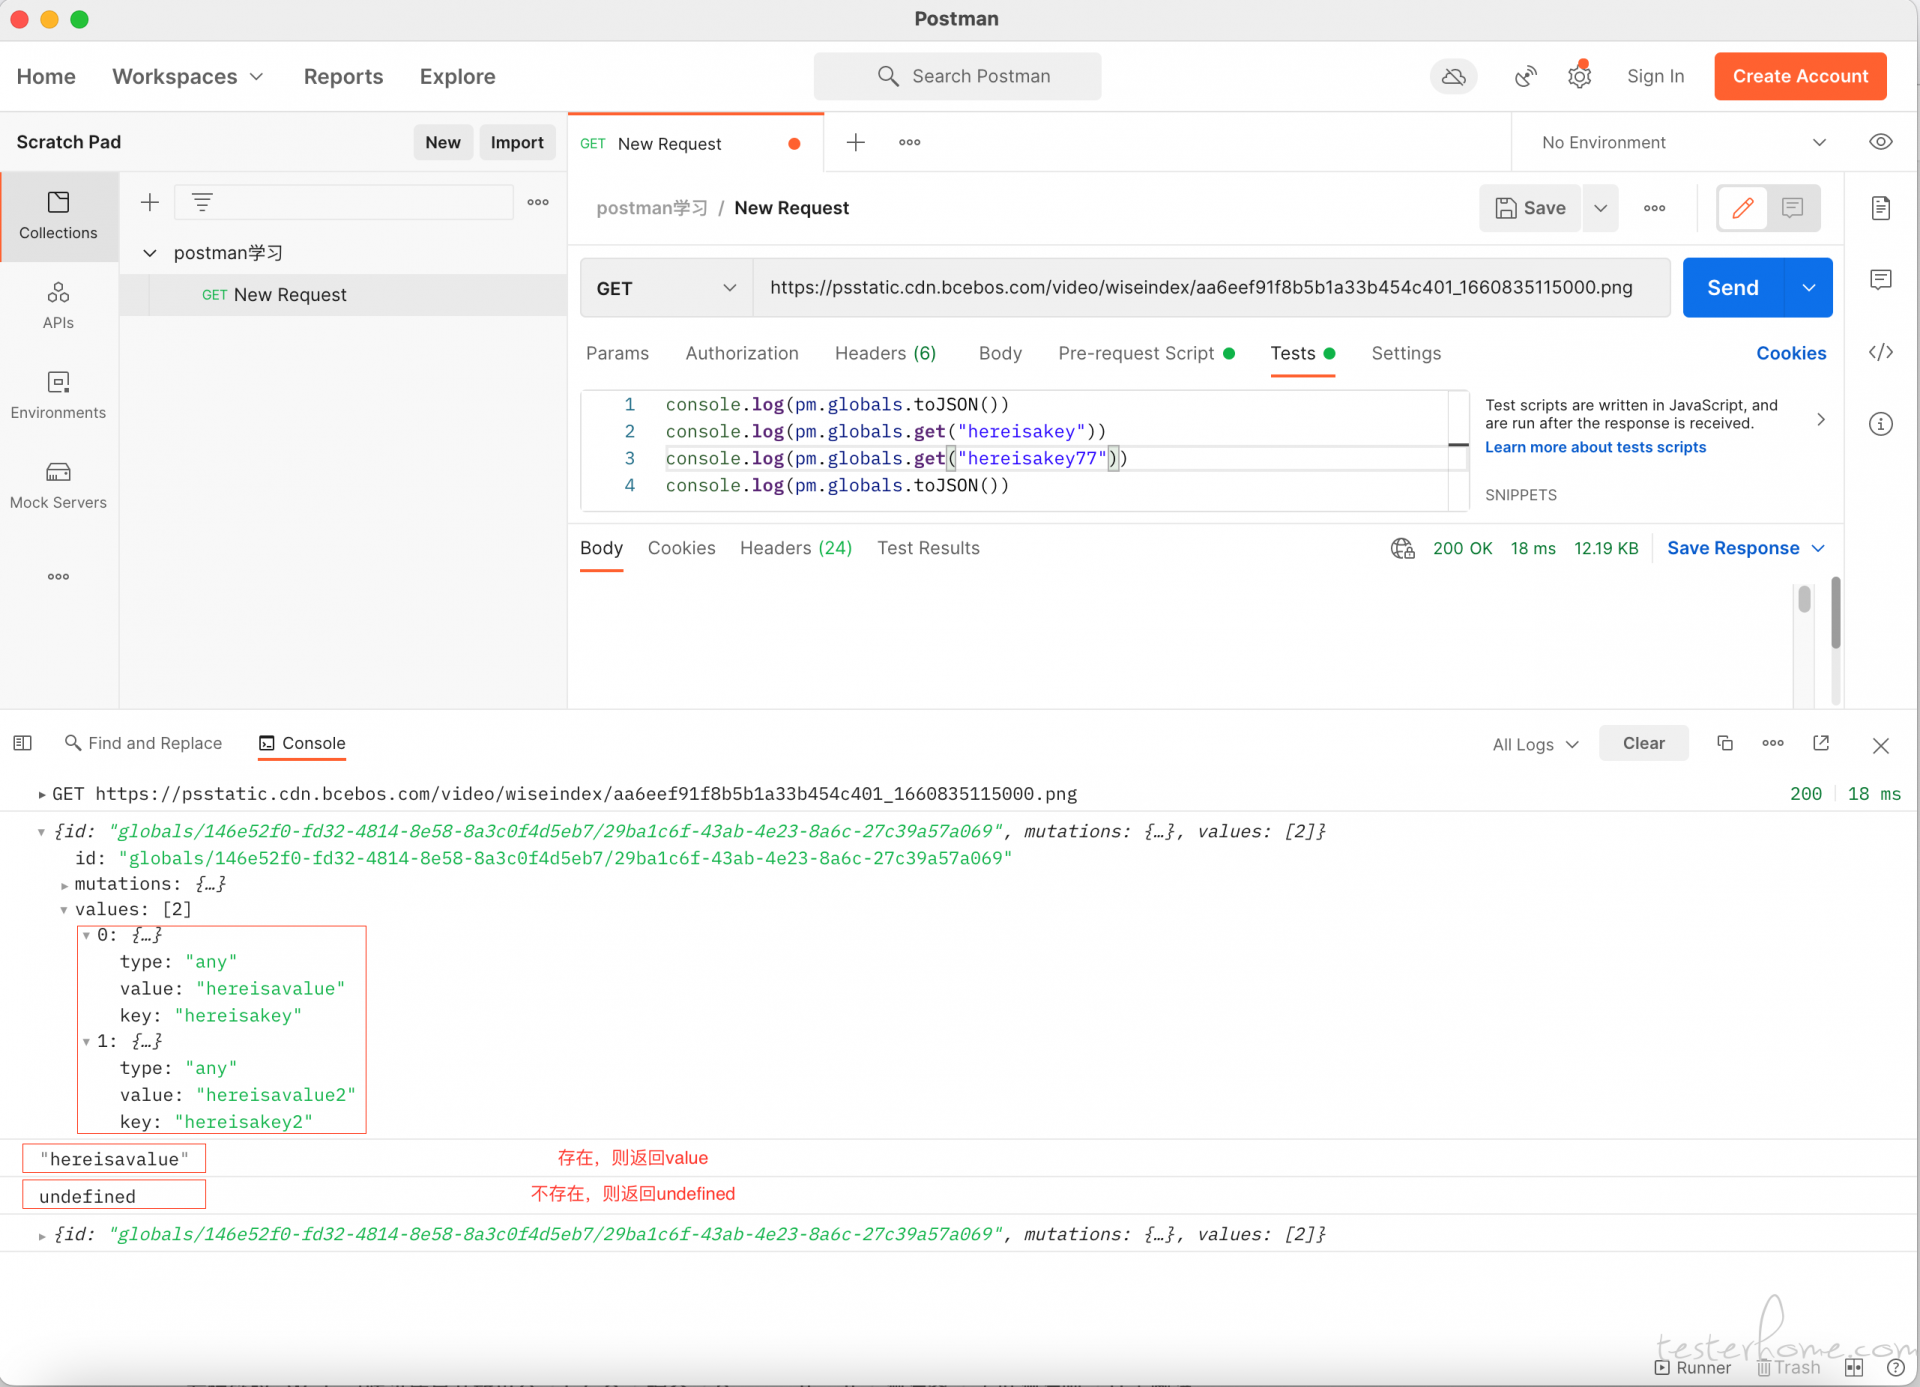Switch to the Authorization tab
The height and width of the screenshot is (1387, 1920).
click(742, 353)
